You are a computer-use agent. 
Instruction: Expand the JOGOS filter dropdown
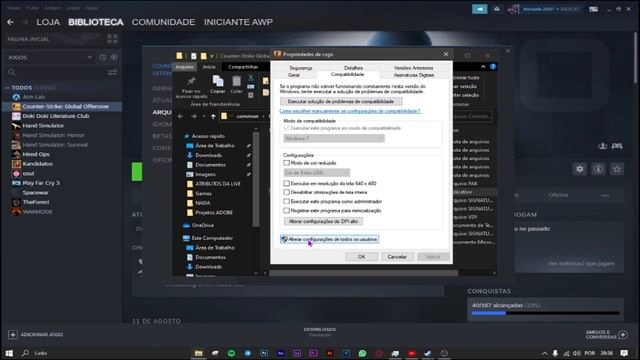[x=89, y=57]
